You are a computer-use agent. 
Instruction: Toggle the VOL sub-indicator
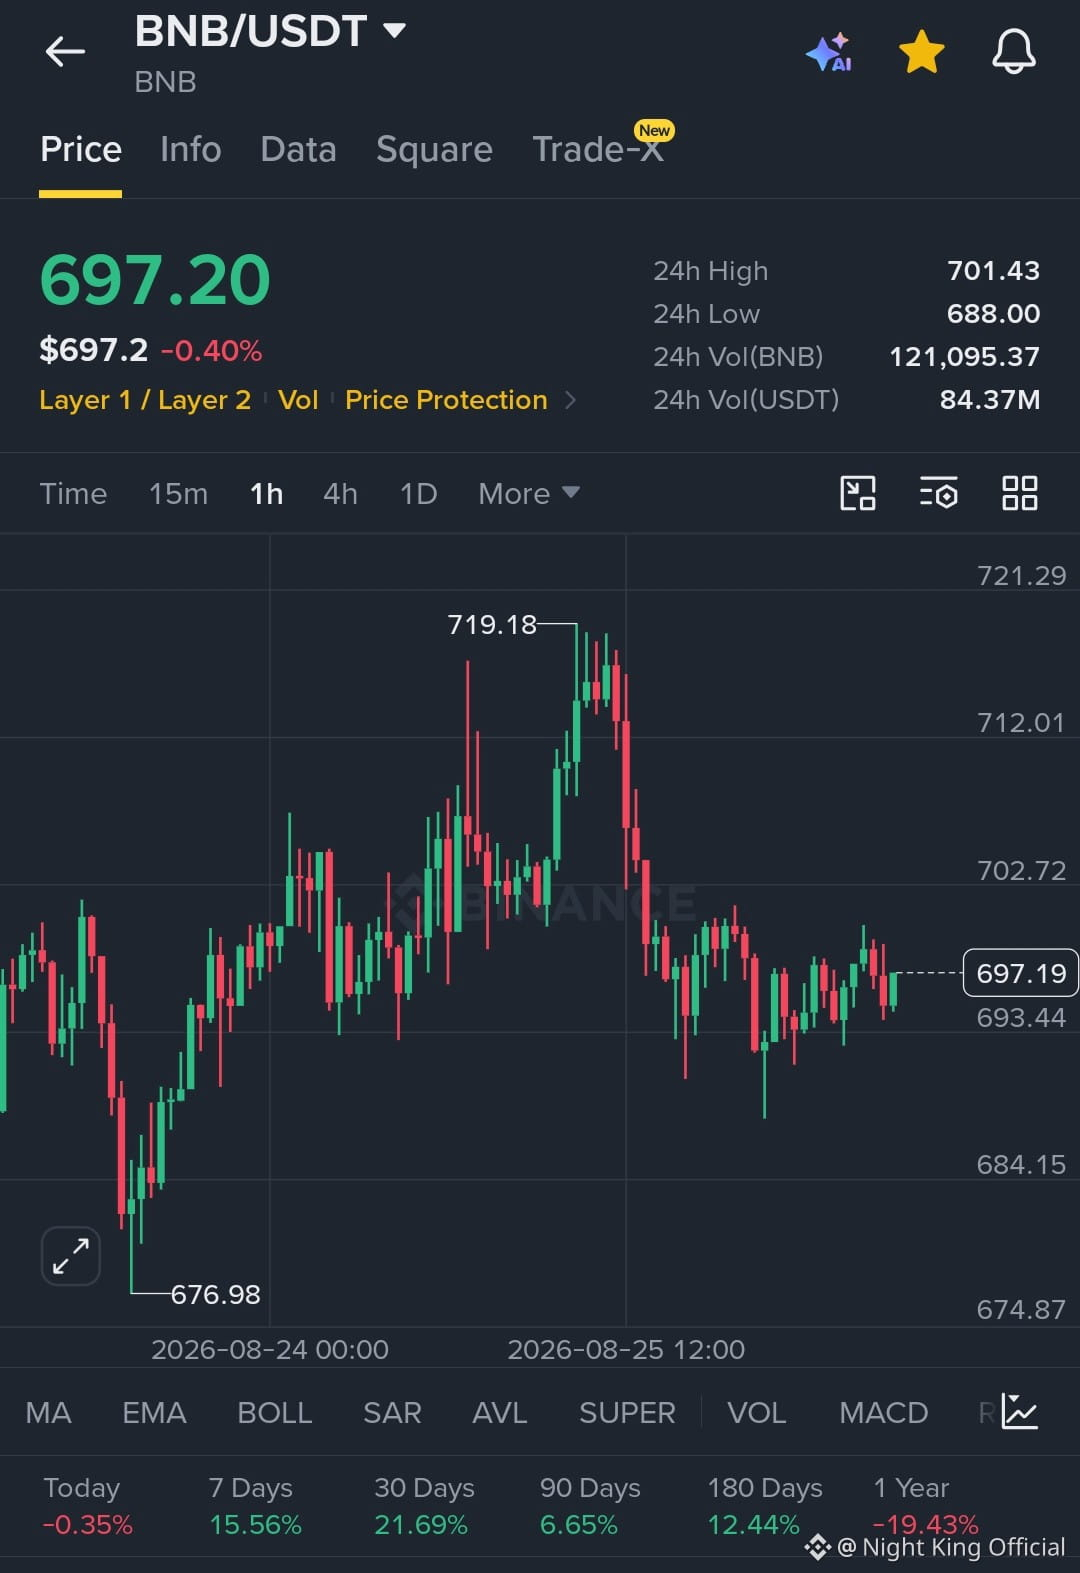pos(756,1413)
